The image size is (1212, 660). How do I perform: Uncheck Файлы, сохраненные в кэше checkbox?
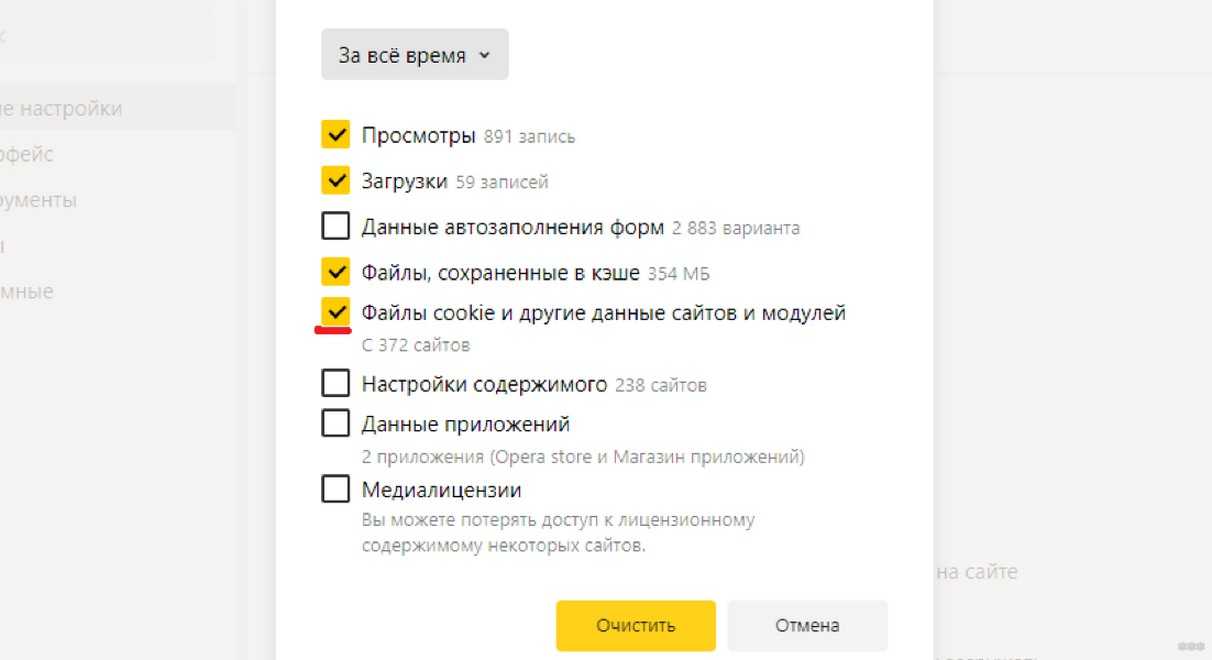pos(336,272)
